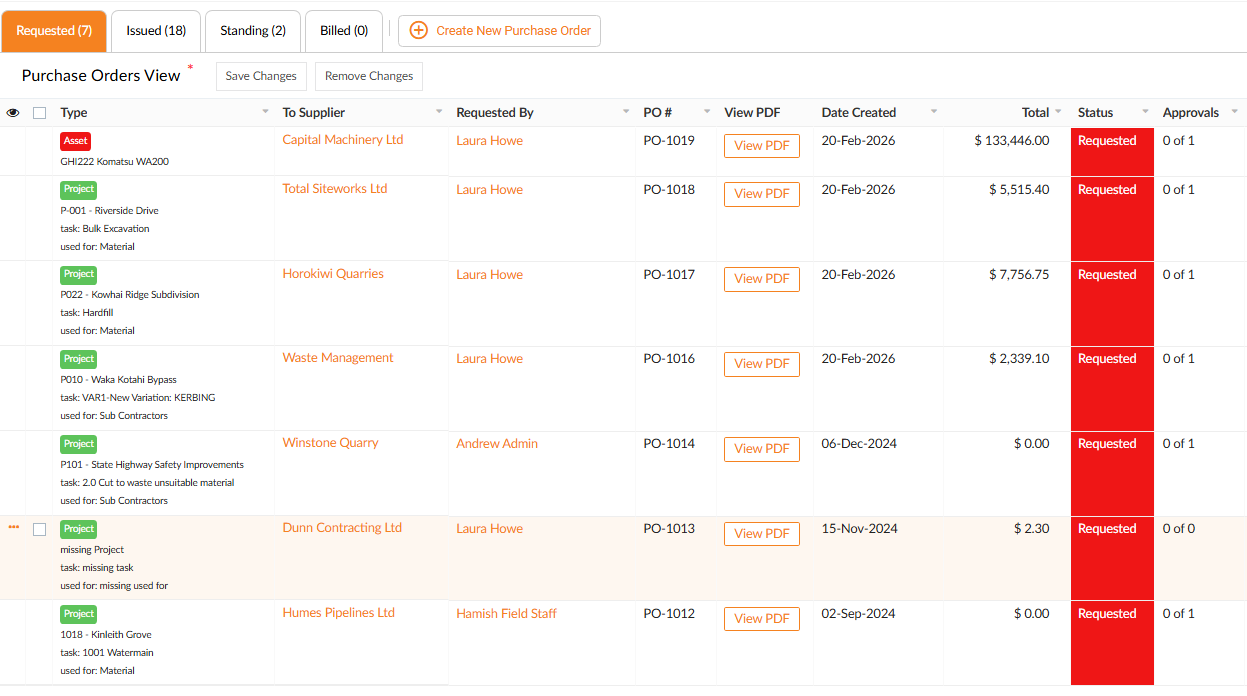The width and height of the screenshot is (1247, 696).
Task: View the PDF for PO-1019
Action: click(x=761, y=146)
